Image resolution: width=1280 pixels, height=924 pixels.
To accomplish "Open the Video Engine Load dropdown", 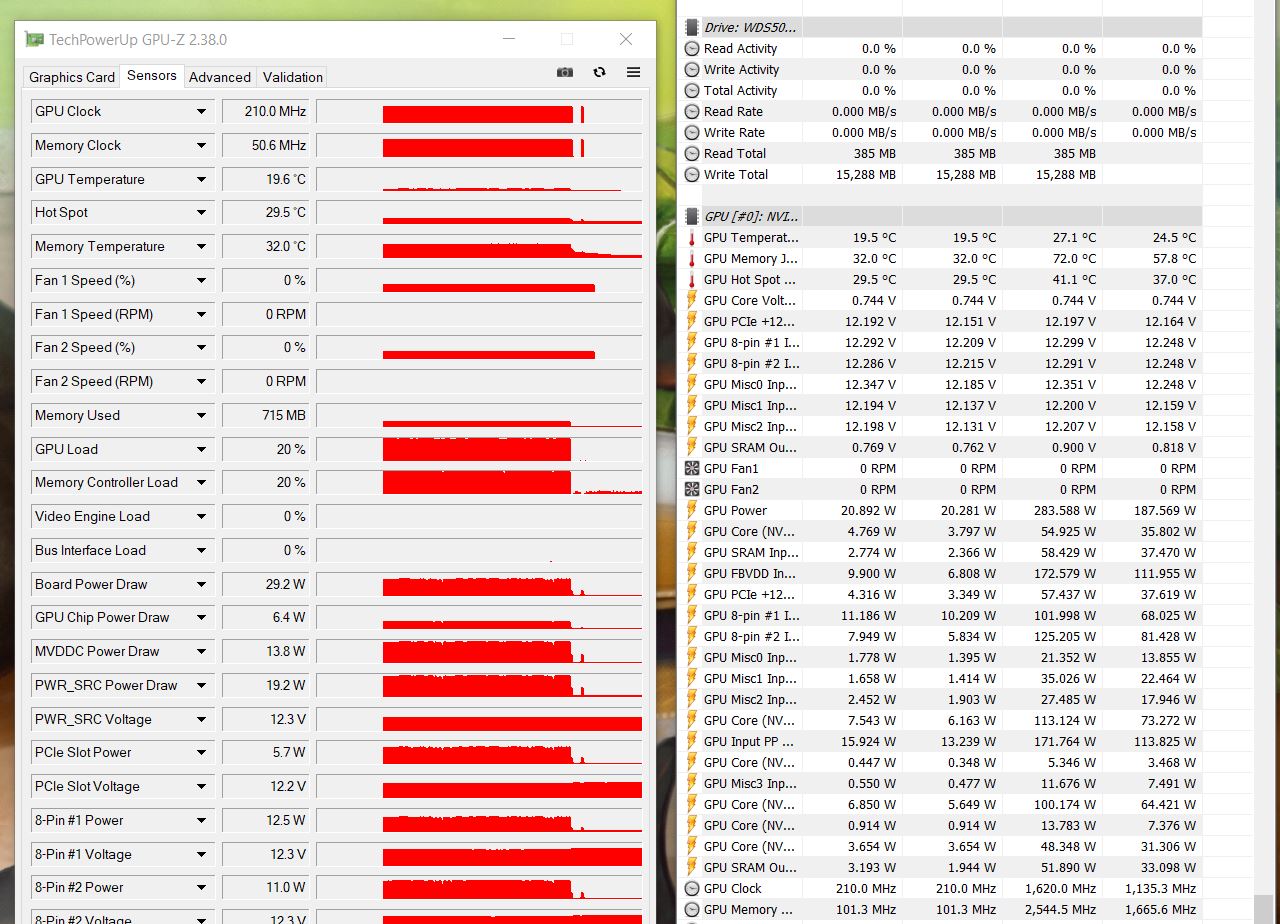I will click(x=201, y=517).
